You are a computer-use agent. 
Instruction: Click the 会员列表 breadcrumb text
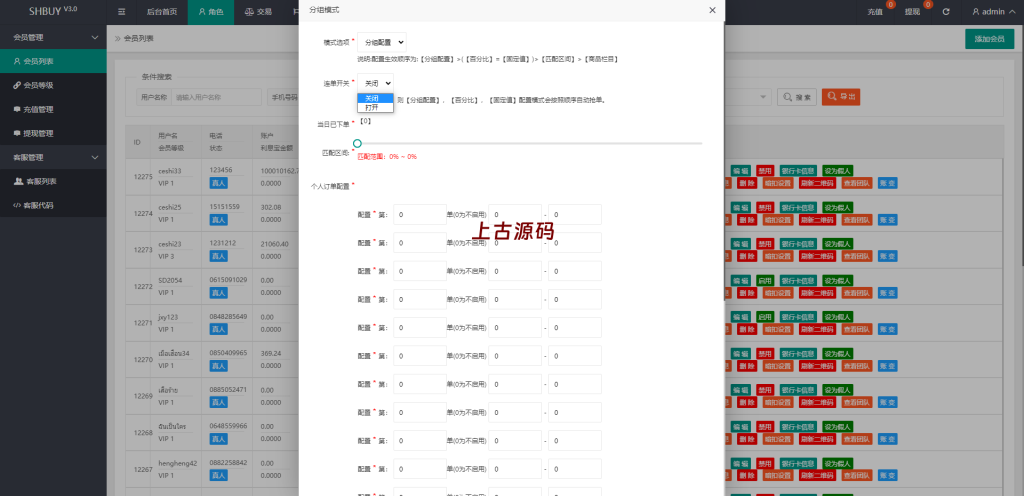(x=138, y=39)
